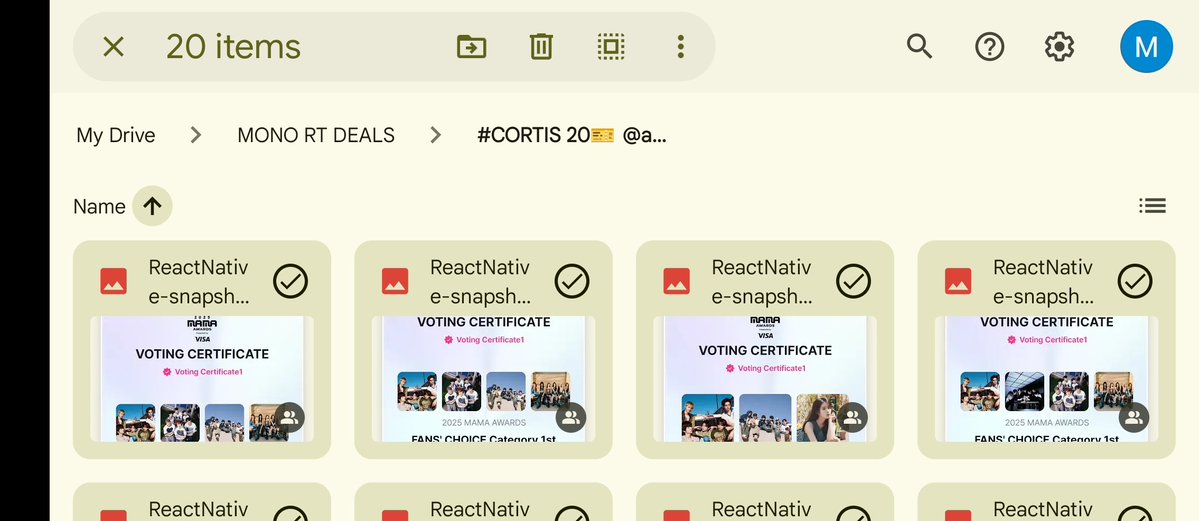1199x521 pixels.
Task: Uncheck the fourth ReactNative card's checkmark
Action: (1135, 282)
